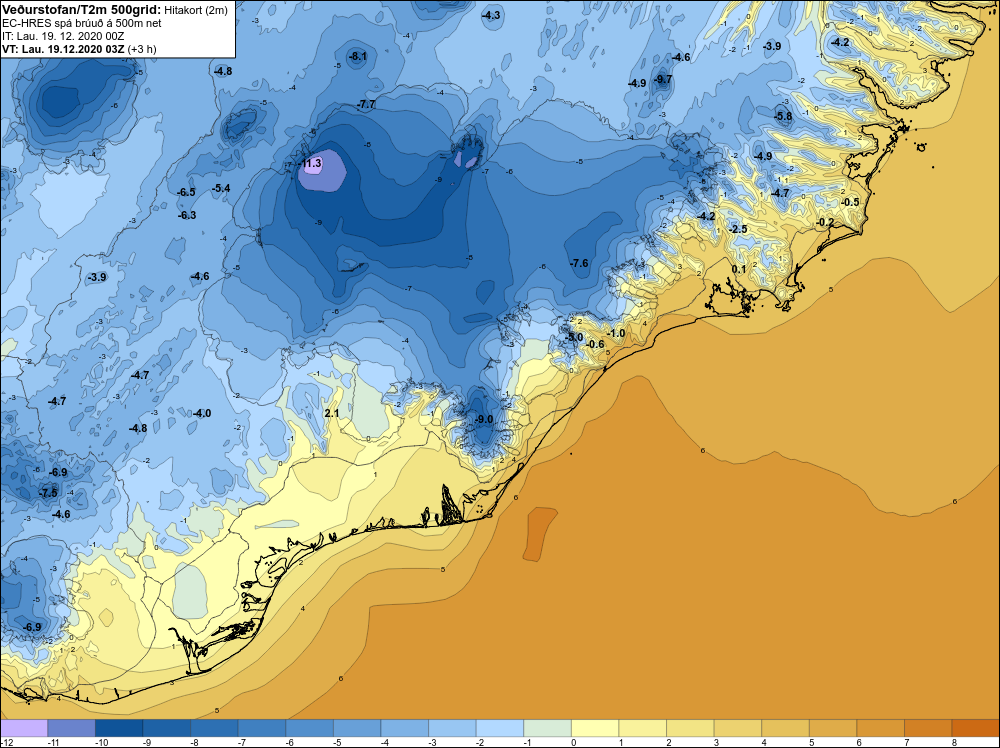This screenshot has width=1000, height=748.
Task: Click the 'EC-HRES spá brúuð á 500m net' line
Action: click(x=82, y=24)
